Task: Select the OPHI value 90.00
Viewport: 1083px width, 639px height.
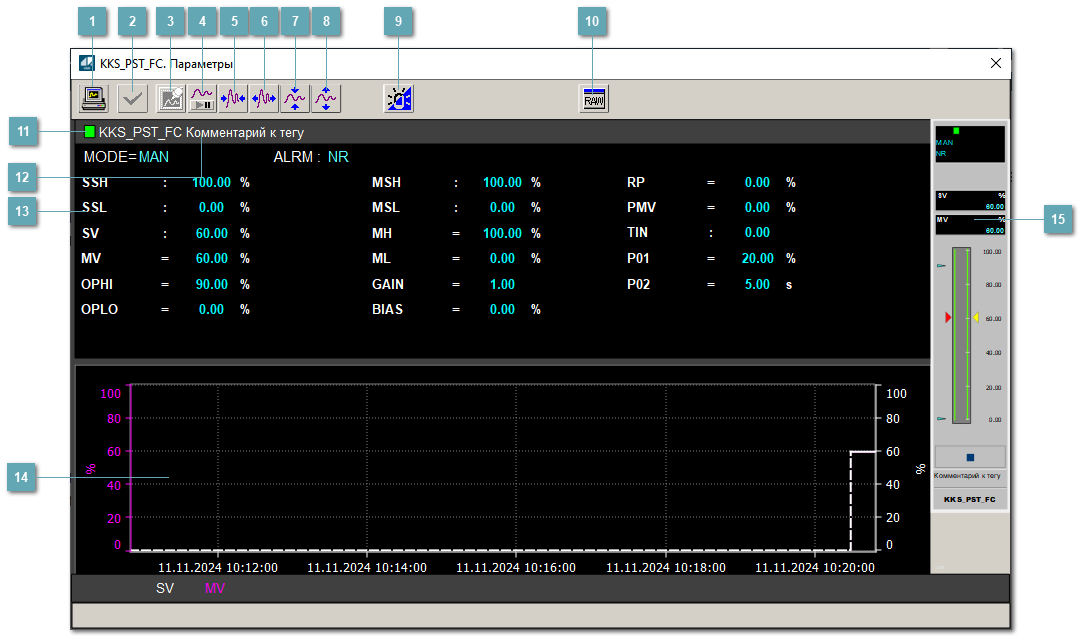Action: point(212,284)
